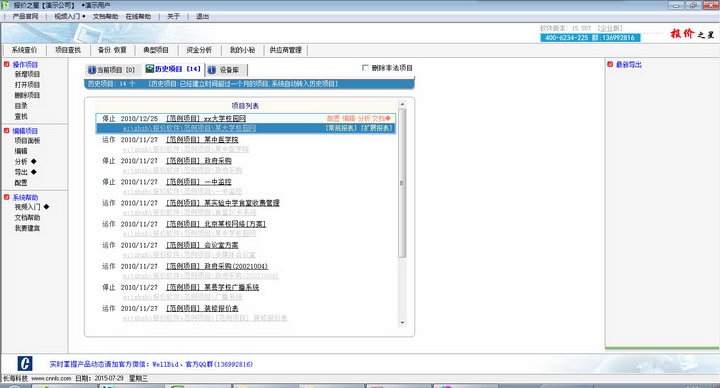Click the 400-6234-225 contact banner
Image resolution: width=720 pixels, height=388 pixels.
pyautogui.click(x=590, y=38)
